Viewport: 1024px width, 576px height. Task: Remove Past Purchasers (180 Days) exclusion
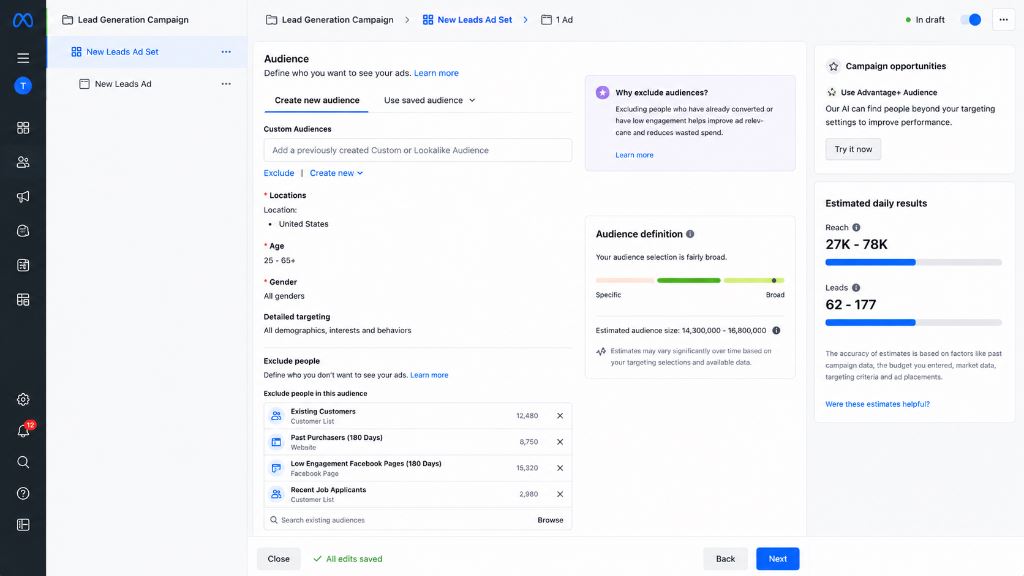tap(560, 442)
